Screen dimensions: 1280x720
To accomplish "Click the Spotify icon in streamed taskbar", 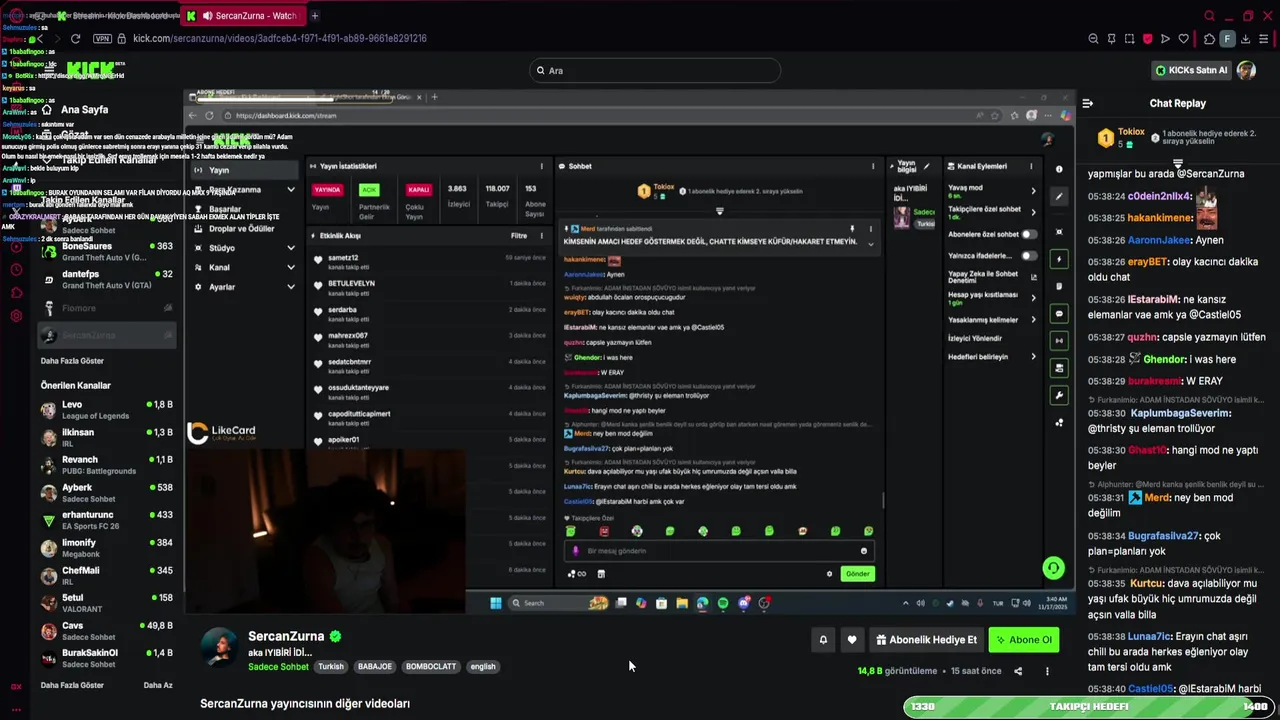I will click(x=723, y=603).
